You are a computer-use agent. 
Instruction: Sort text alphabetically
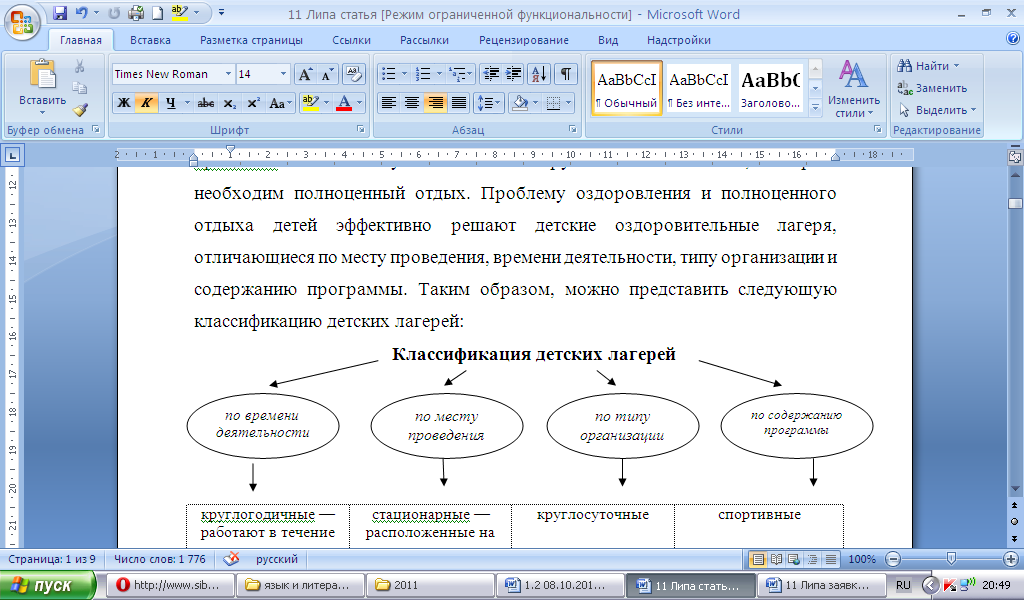539,74
